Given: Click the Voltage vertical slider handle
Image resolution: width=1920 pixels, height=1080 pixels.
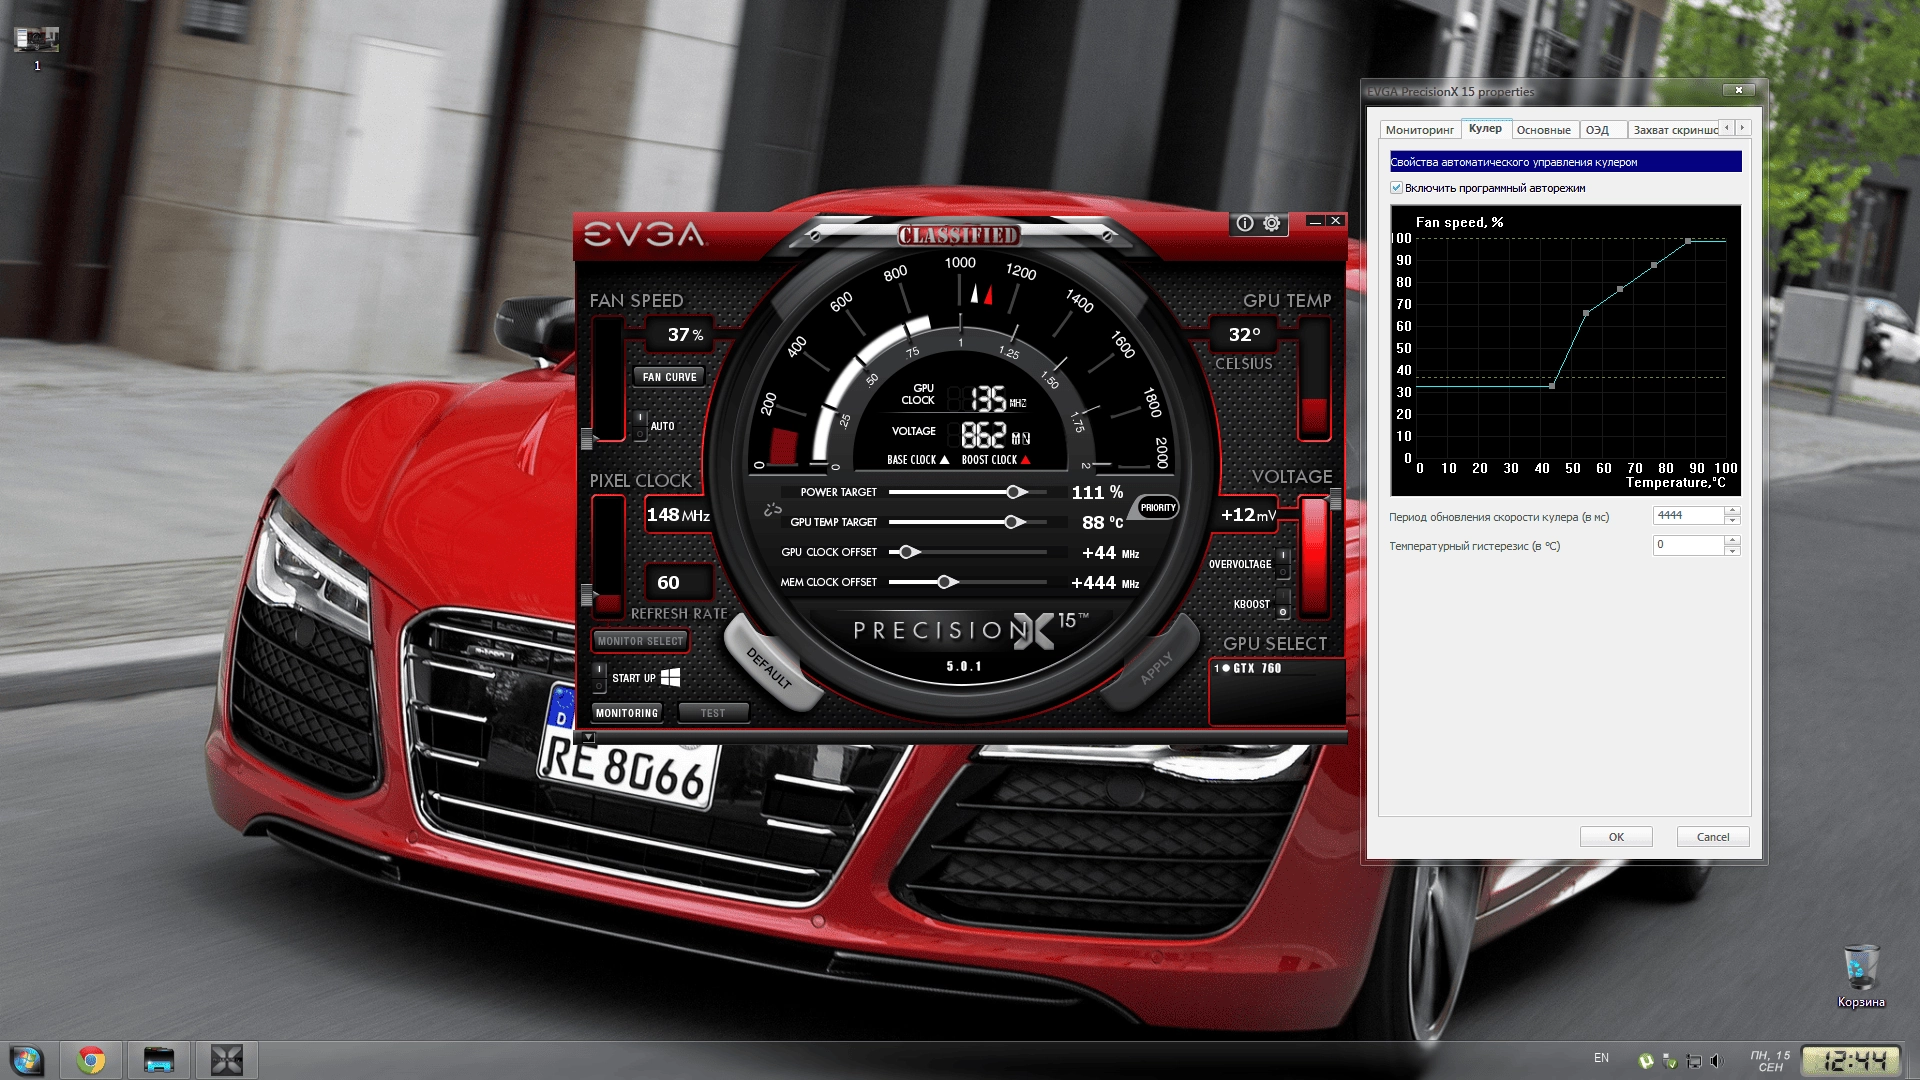Looking at the screenshot, I should click(x=1335, y=499).
